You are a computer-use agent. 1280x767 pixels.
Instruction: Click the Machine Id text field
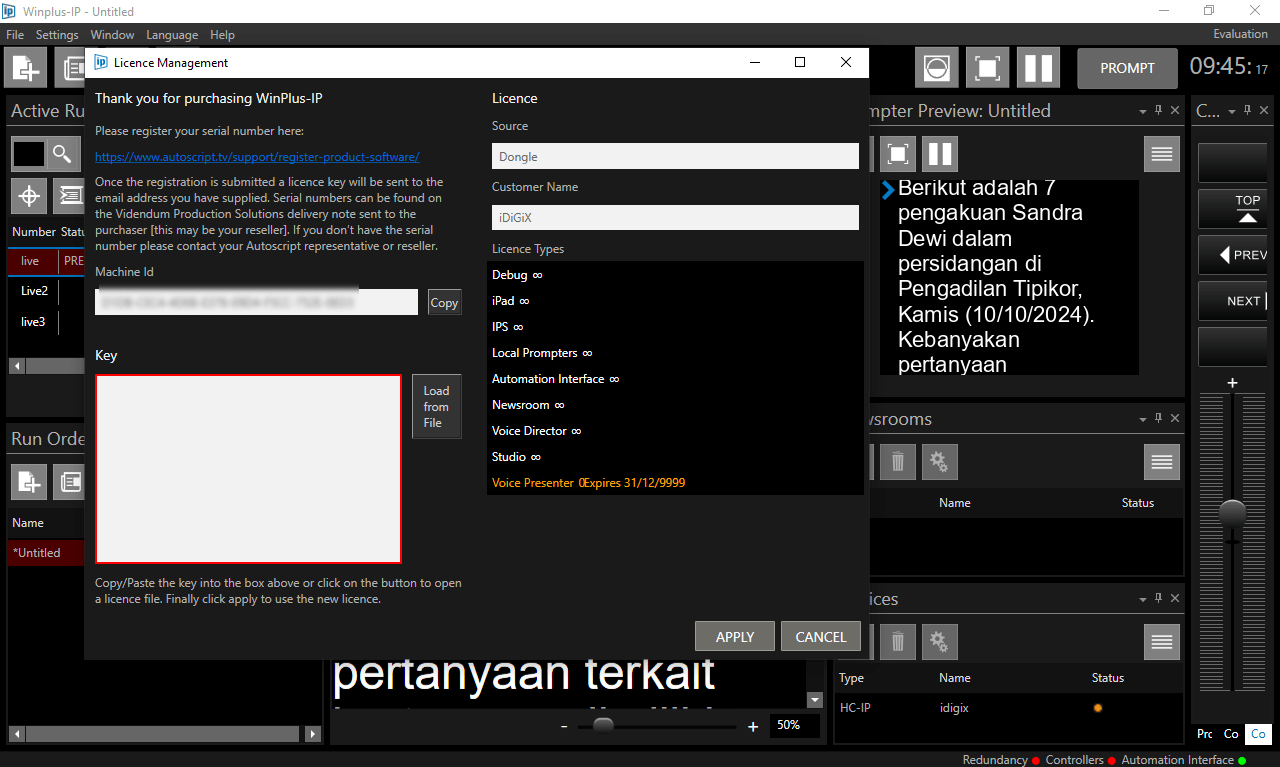coord(256,302)
